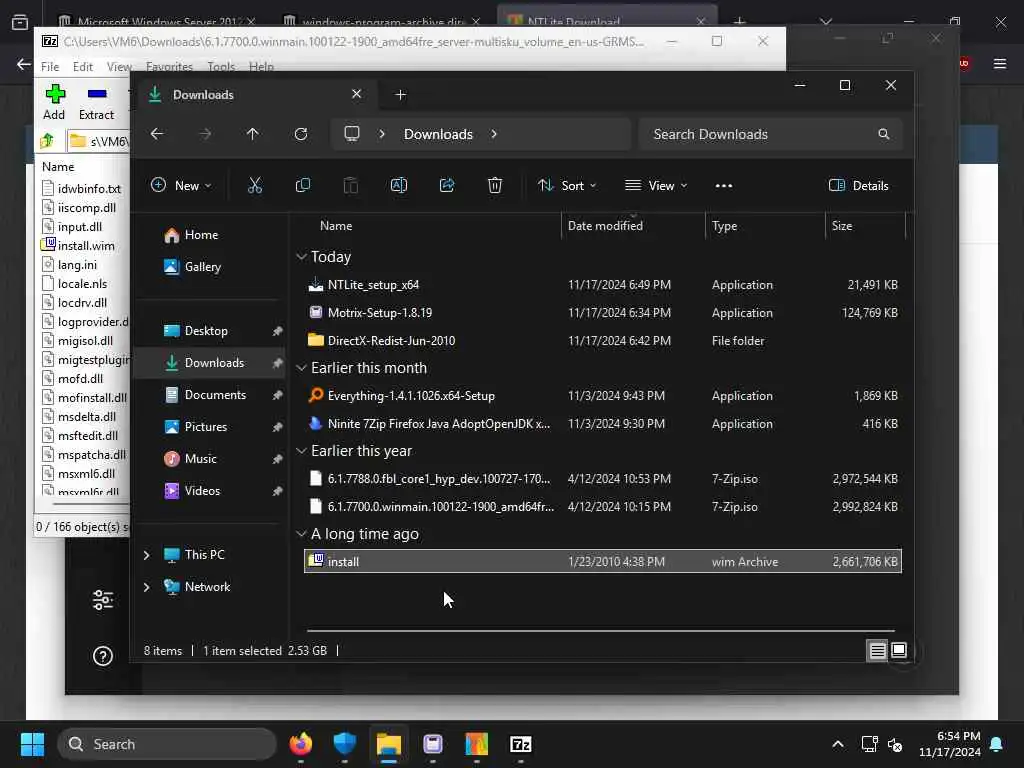Image resolution: width=1024 pixels, height=768 pixels.
Task: Expand the Downloads breadcrumb chevron
Action: tap(494, 134)
